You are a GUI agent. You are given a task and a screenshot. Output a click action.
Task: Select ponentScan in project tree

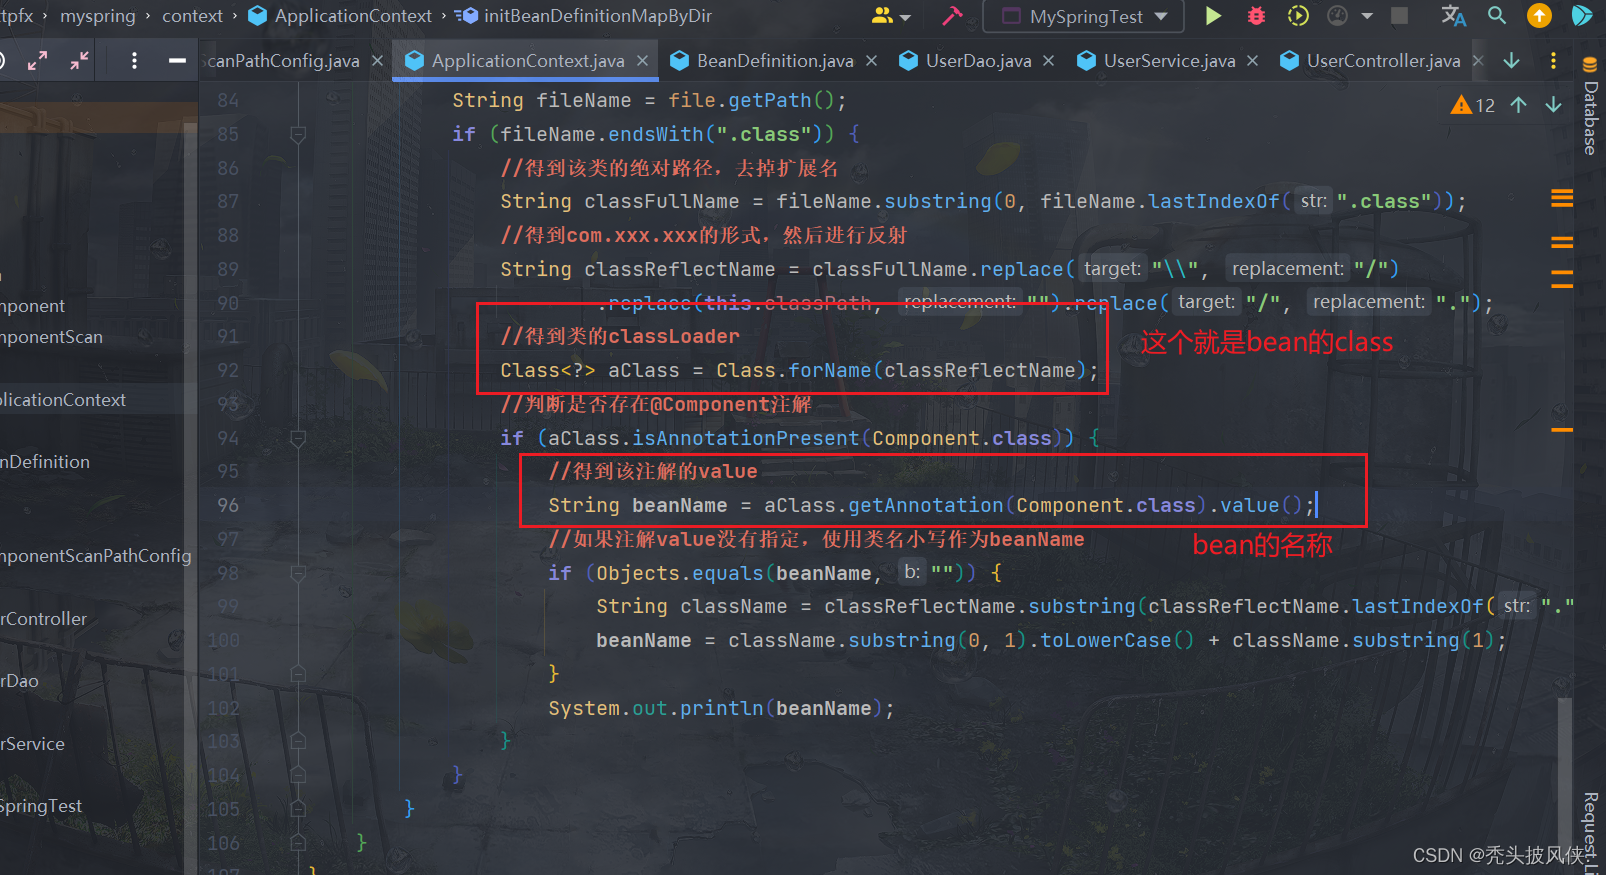click(51, 337)
